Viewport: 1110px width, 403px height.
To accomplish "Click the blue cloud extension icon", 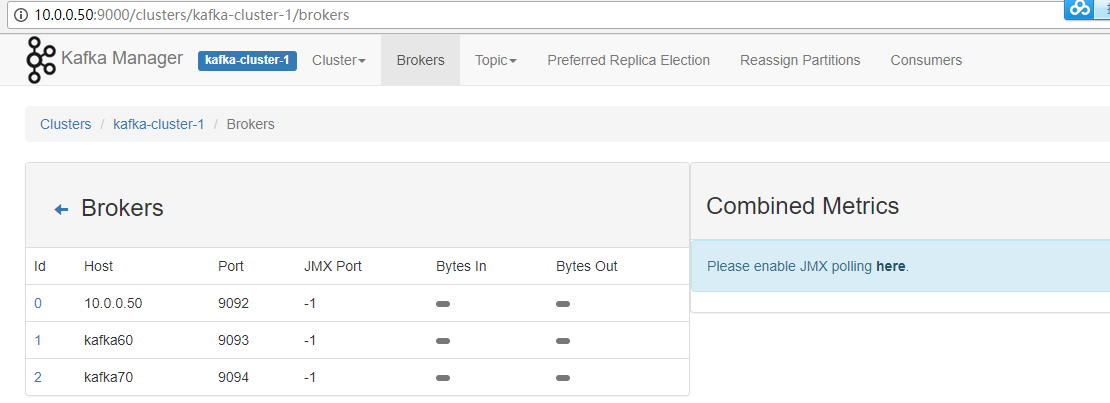I will [1079, 8].
